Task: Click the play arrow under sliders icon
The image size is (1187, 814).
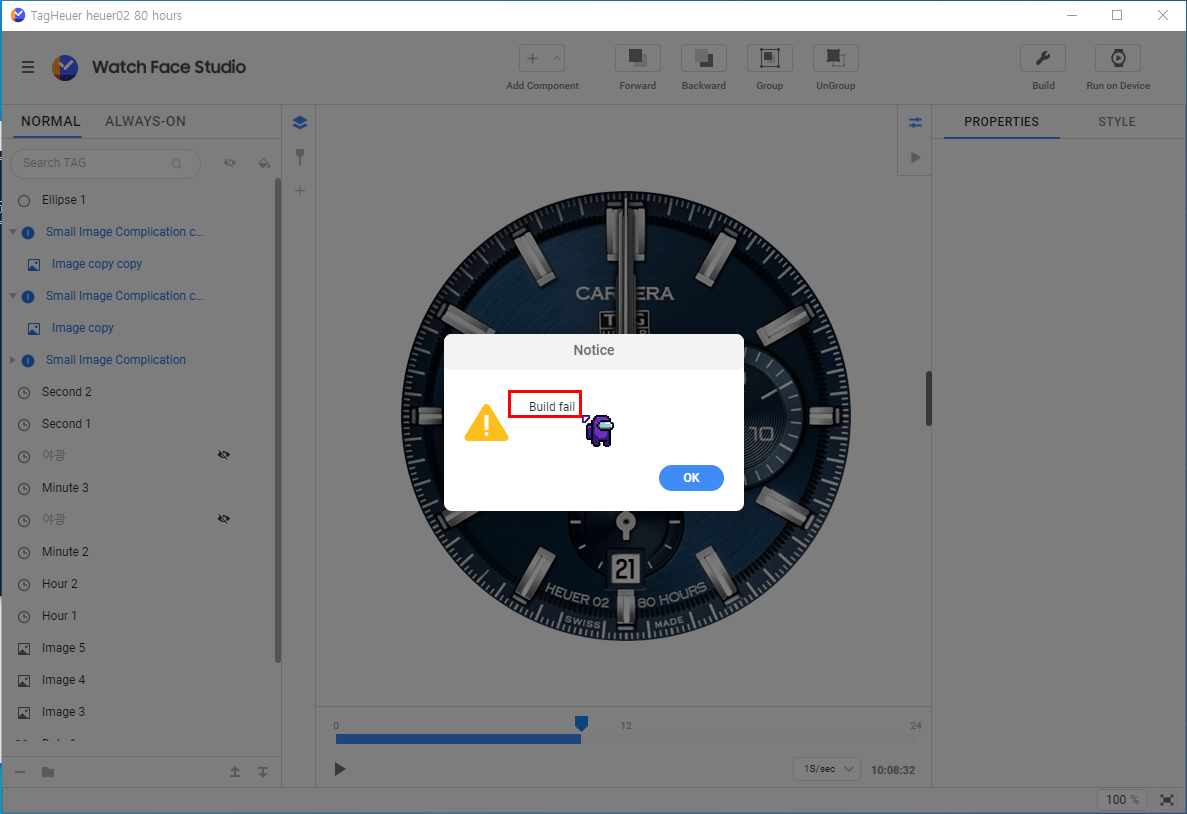Action: click(x=914, y=157)
